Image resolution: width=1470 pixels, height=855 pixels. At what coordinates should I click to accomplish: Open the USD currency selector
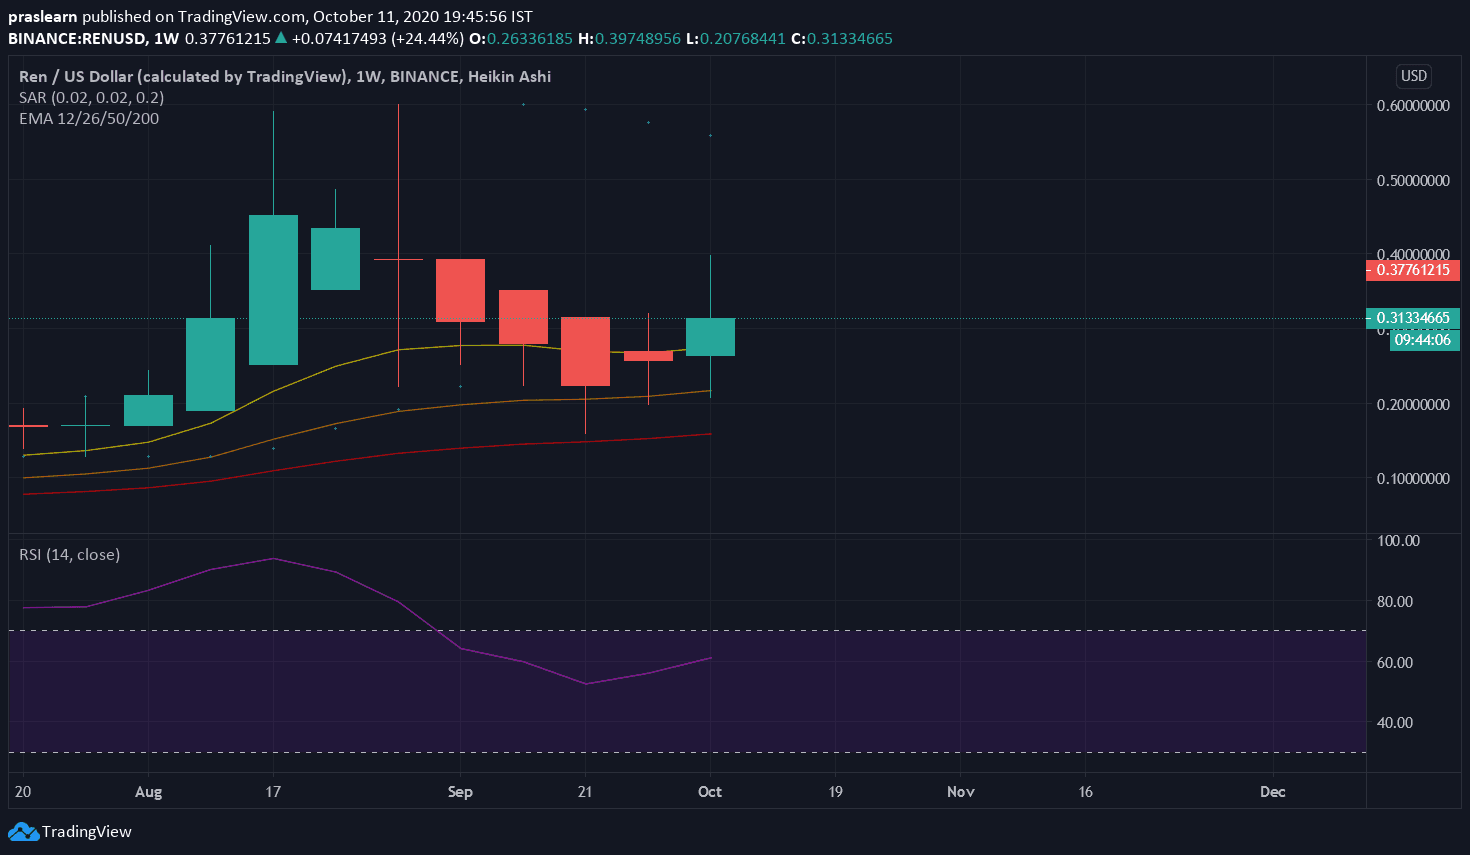point(1413,76)
